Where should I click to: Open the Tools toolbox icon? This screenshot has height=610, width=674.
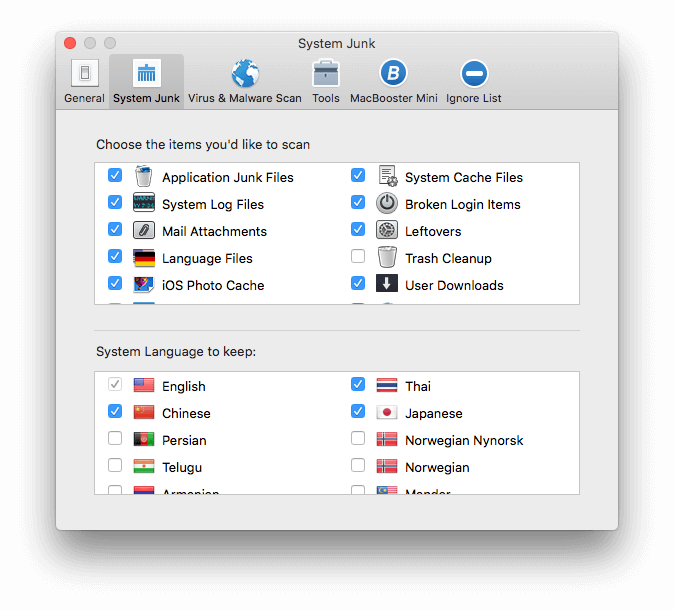[x=325, y=75]
